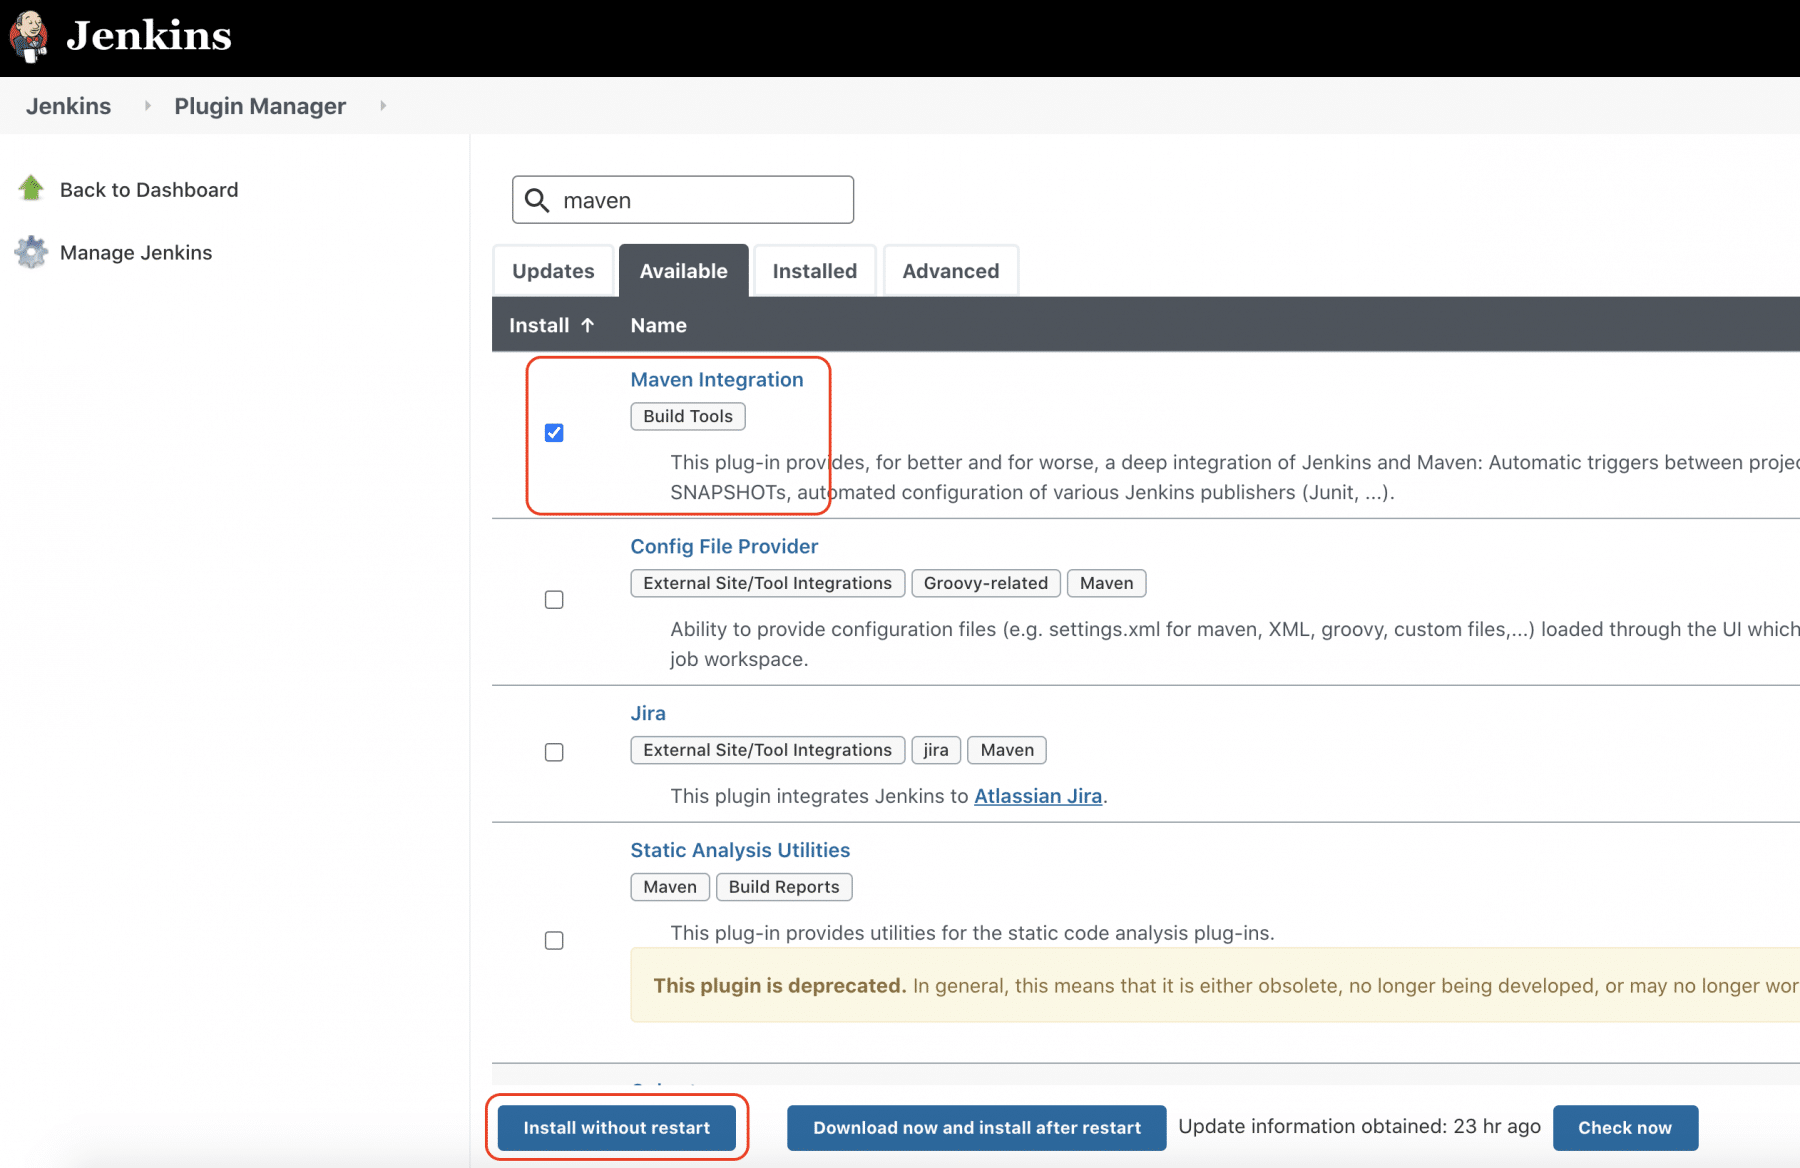Click the green Back to Dashboard arrow icon
Screen dimensions: 1800x1168
pos(31,188)
